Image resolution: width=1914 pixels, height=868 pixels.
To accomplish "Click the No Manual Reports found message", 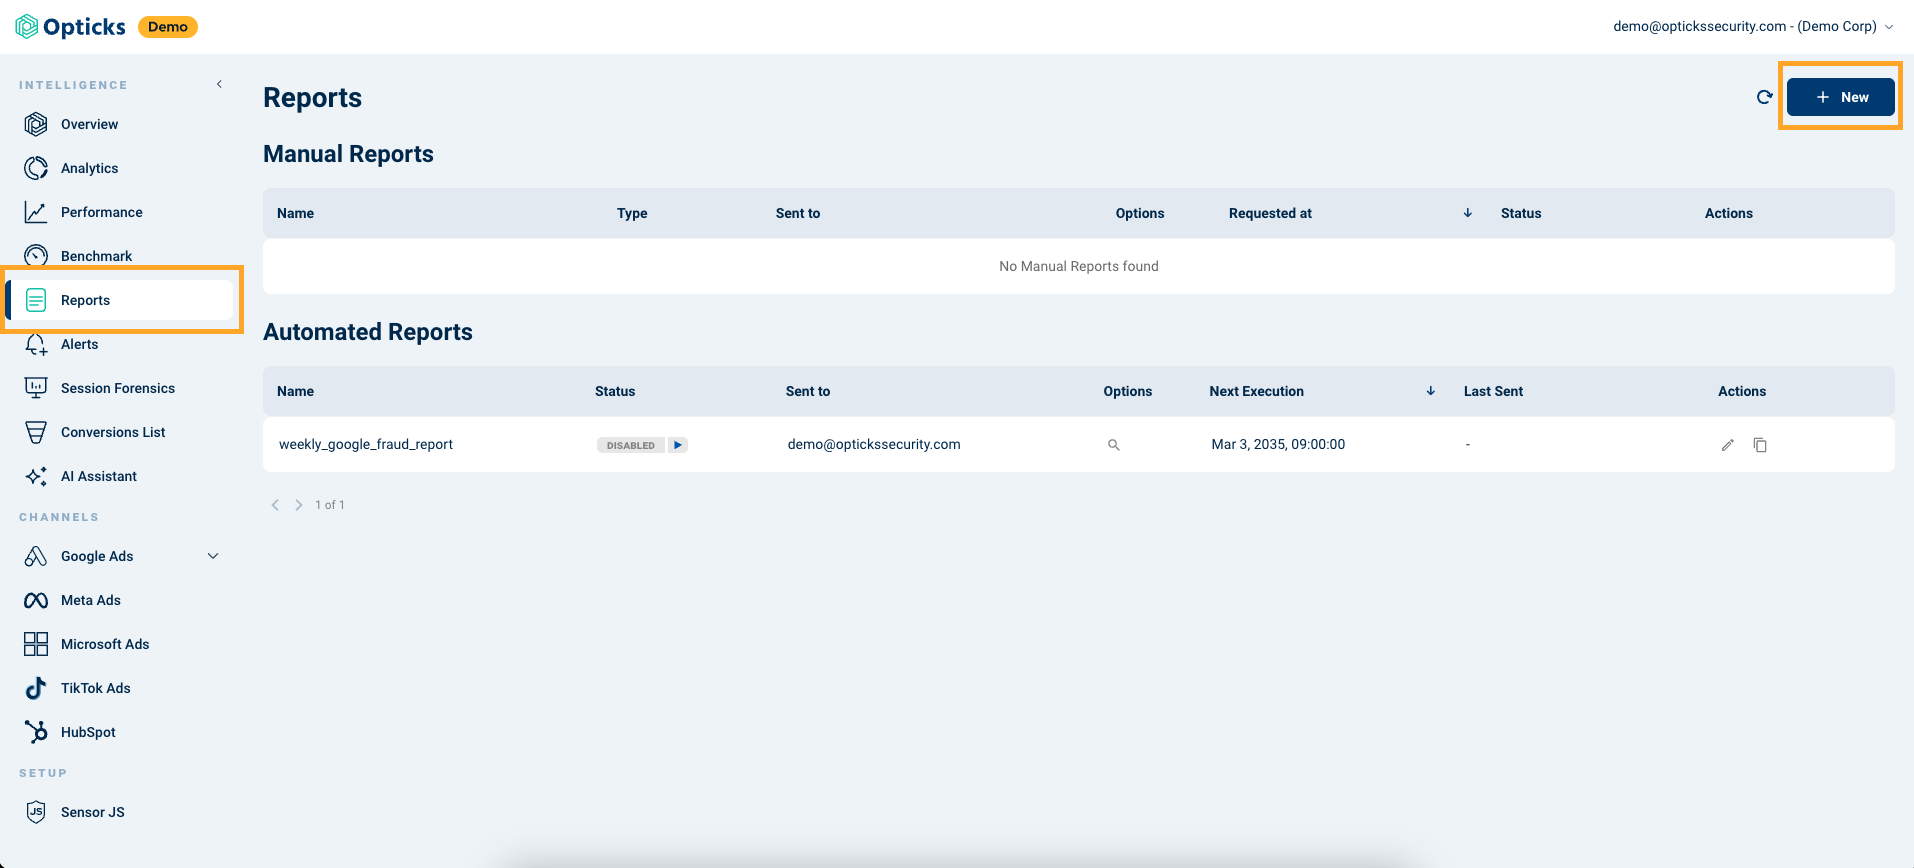I will click(x=1079, y=266).
